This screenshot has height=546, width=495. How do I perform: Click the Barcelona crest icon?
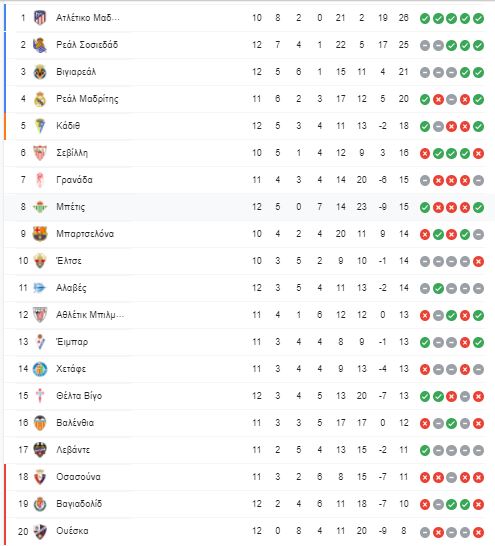(x=40, y=234)
